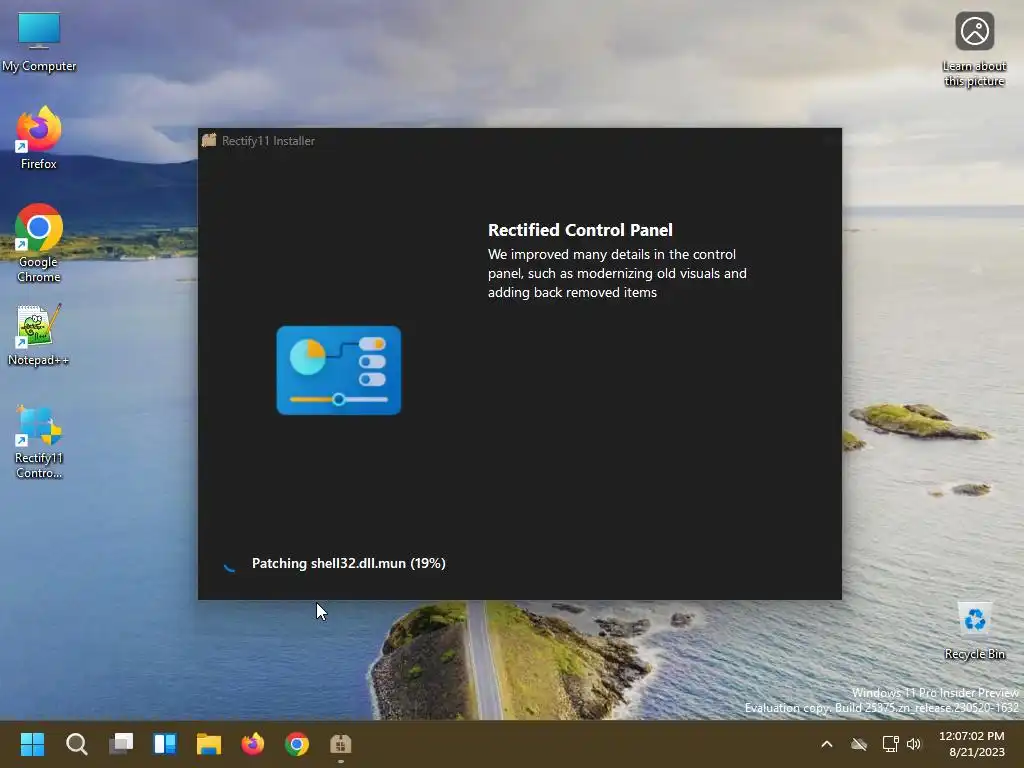Screen dimensions: 1024x768
Task: Open Rectify11 Control Center desktop shortcut
Action: 39,441
